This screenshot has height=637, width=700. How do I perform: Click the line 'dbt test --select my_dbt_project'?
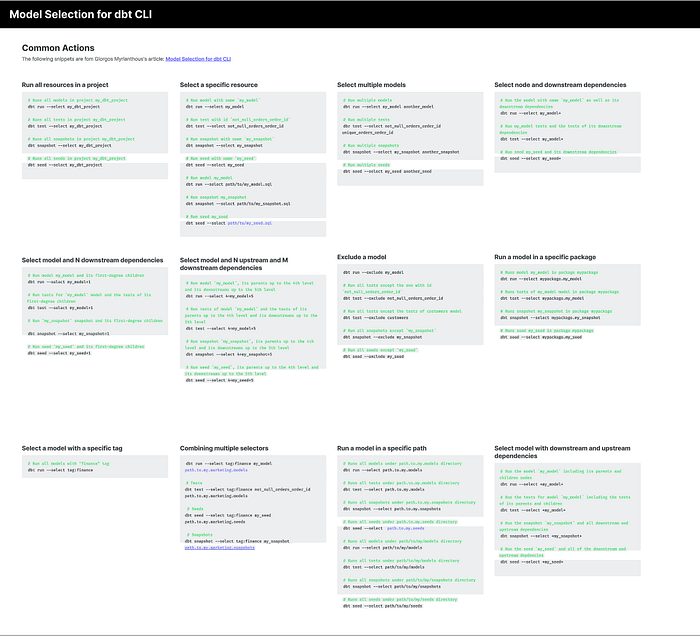[x=65, y=126]
